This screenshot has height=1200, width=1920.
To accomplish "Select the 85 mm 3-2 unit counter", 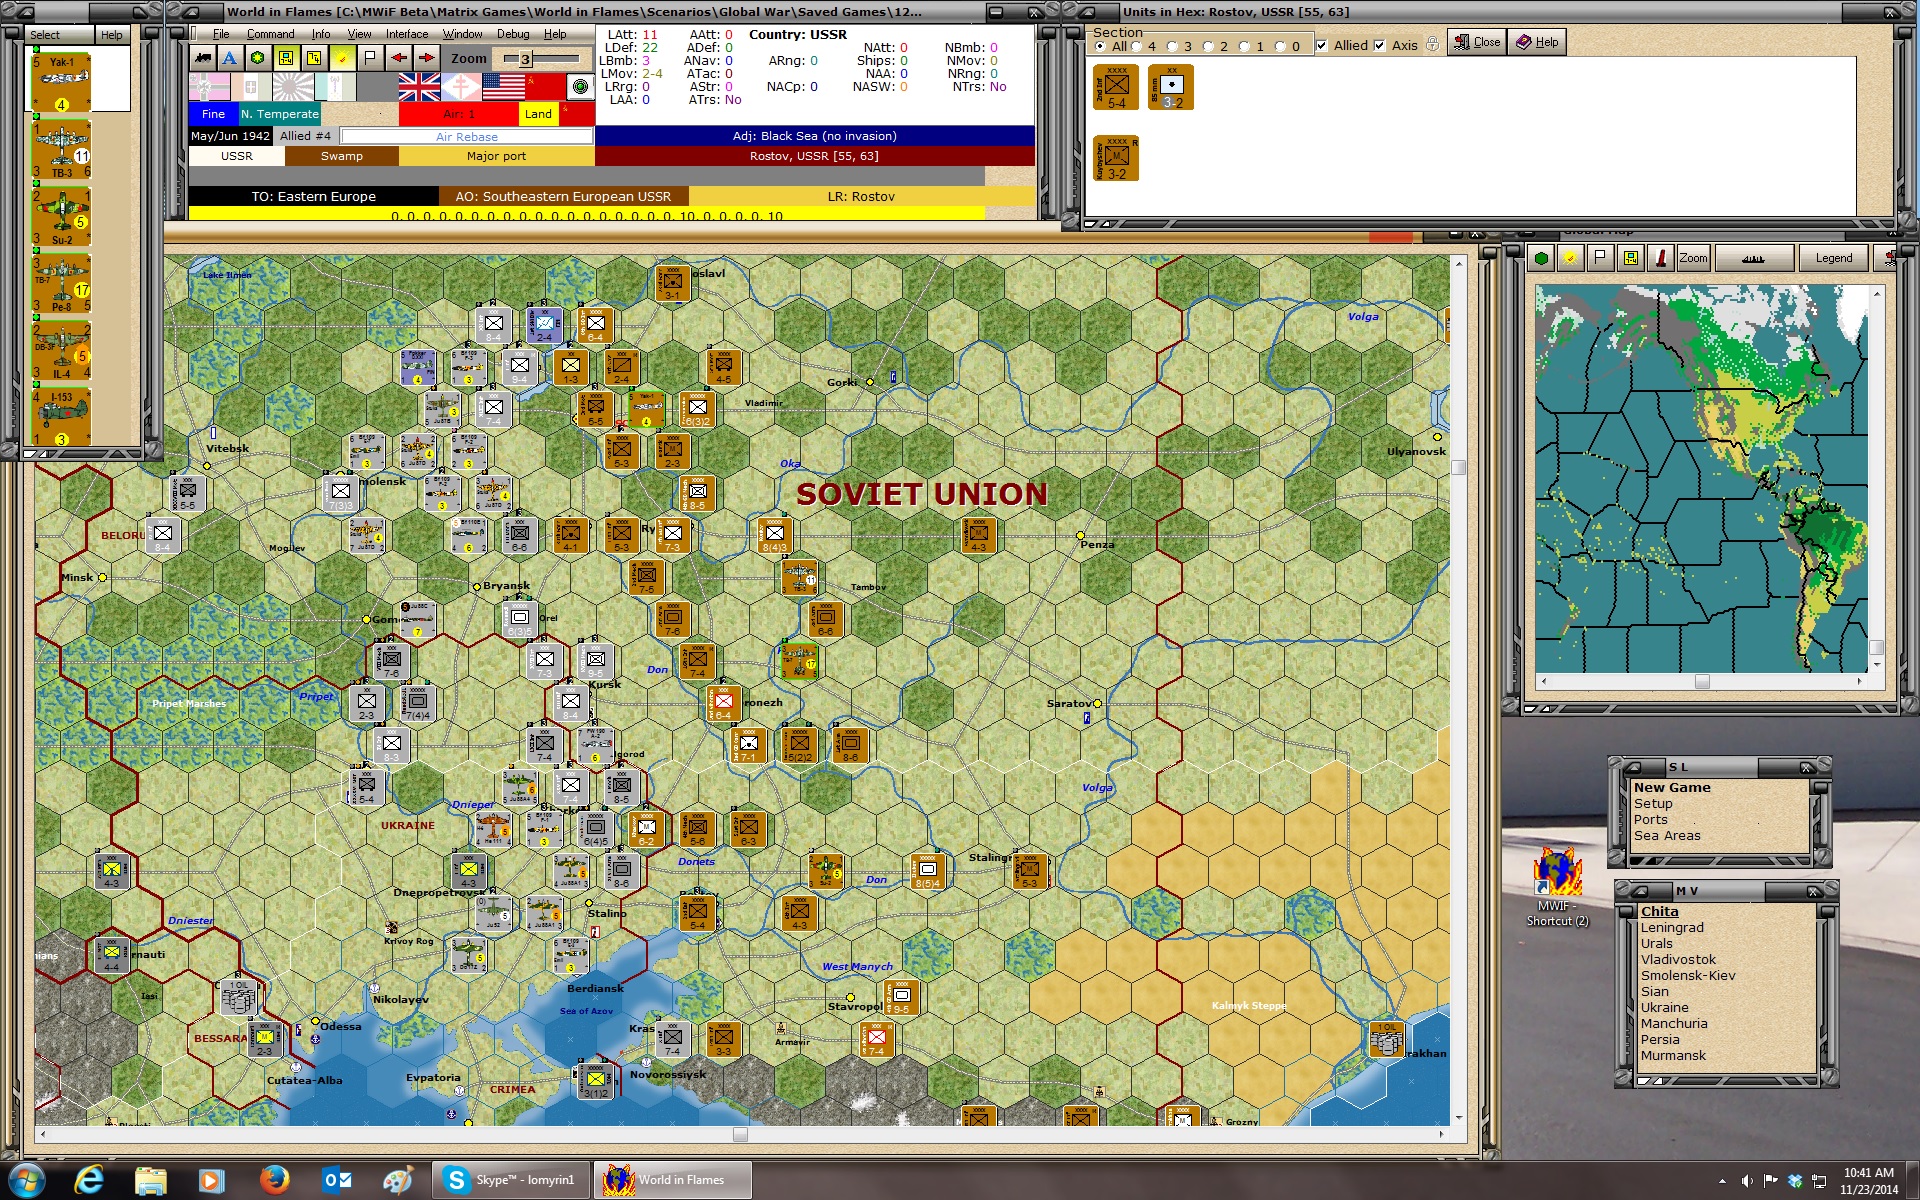I will coord(1171,88).
